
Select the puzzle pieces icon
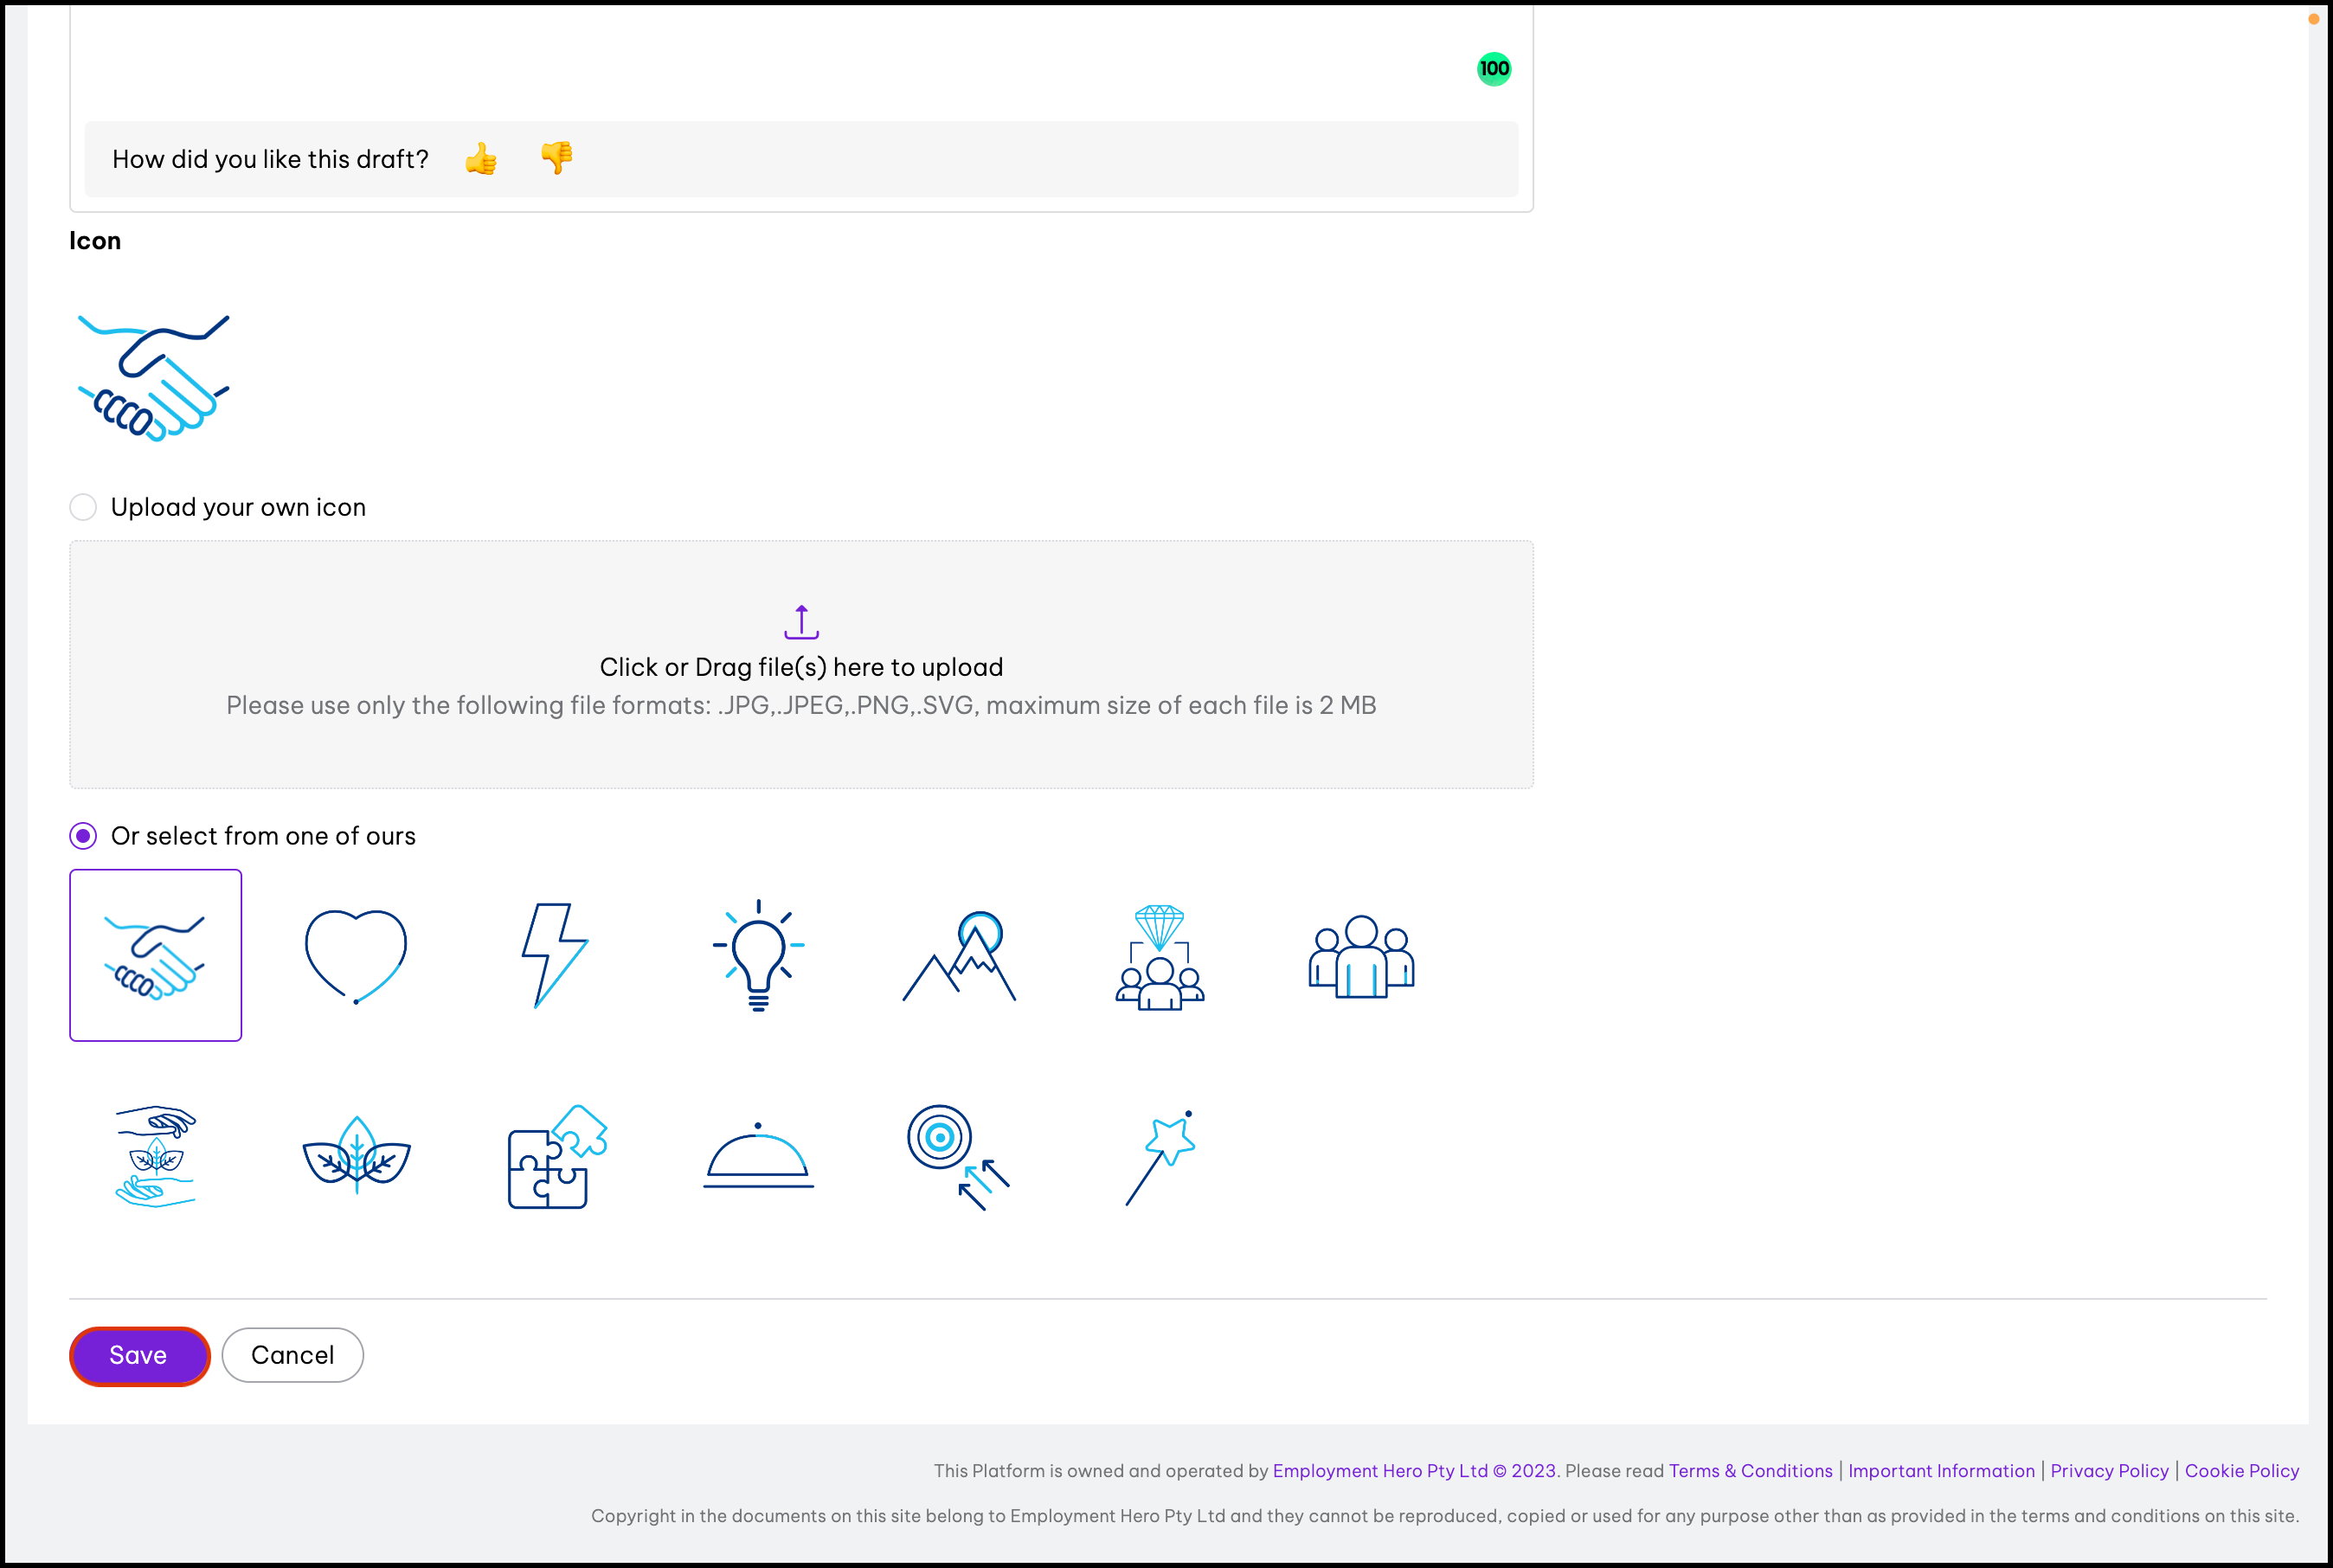point(556,1156)
